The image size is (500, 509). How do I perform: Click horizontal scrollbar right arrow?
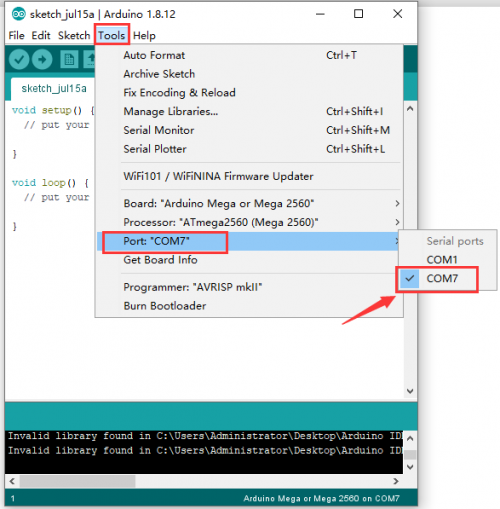pyautogui.click(x=396, y=481)
